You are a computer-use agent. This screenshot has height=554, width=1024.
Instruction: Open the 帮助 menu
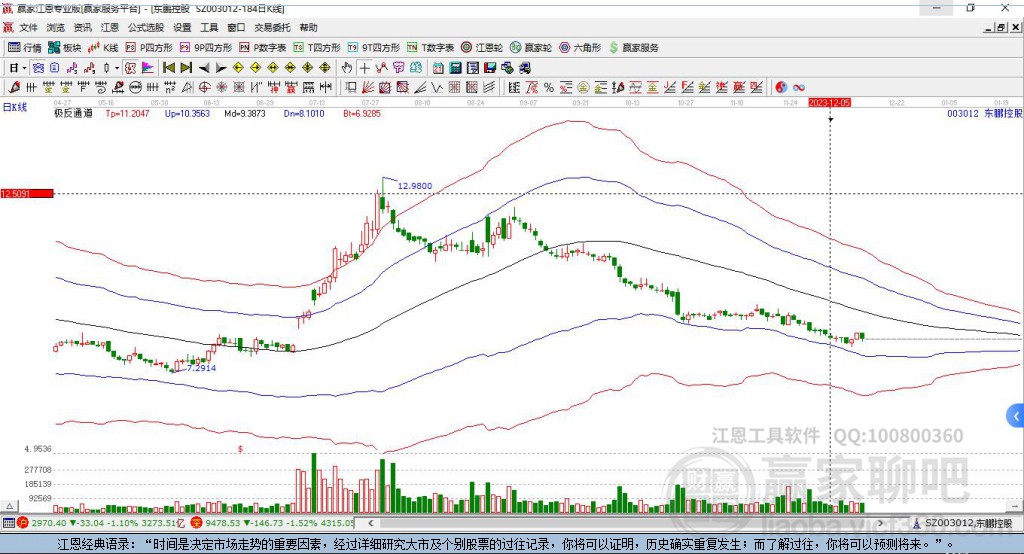[308, 27]
